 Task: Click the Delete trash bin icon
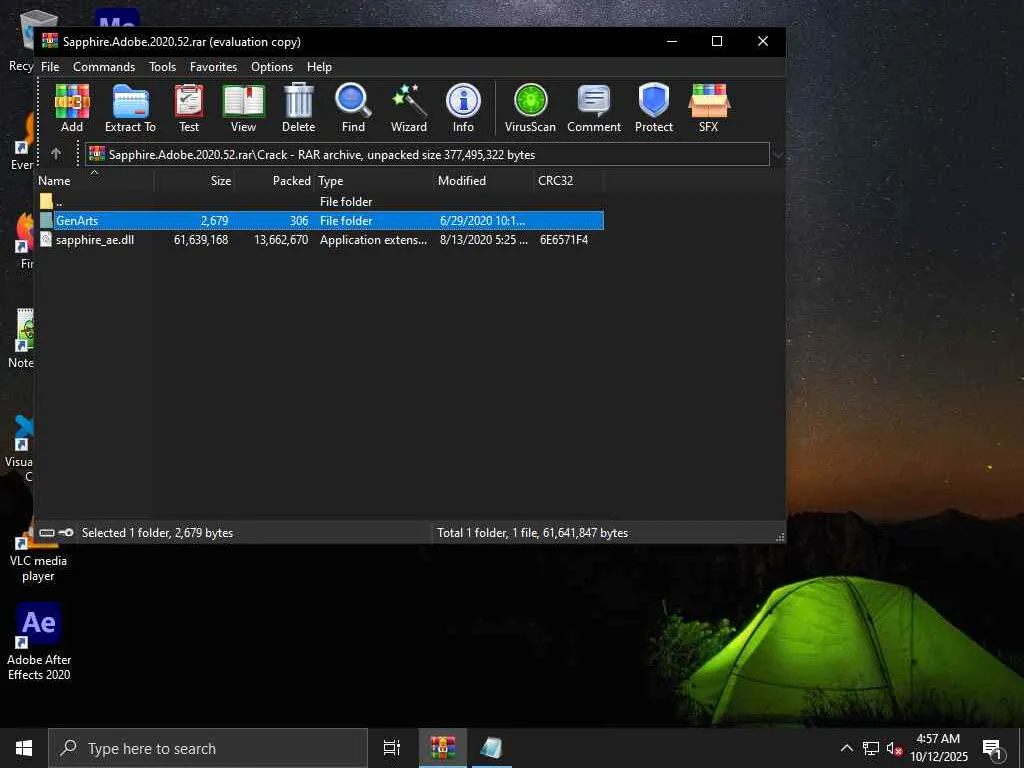click(x=298, y=108)
